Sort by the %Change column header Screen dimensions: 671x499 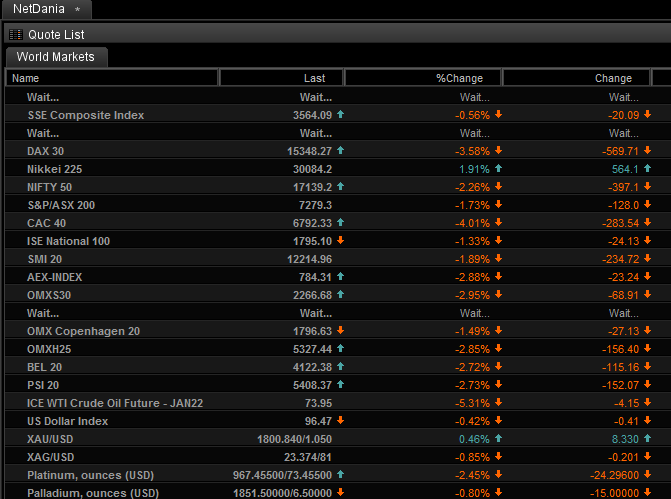(x=423, y=78)
